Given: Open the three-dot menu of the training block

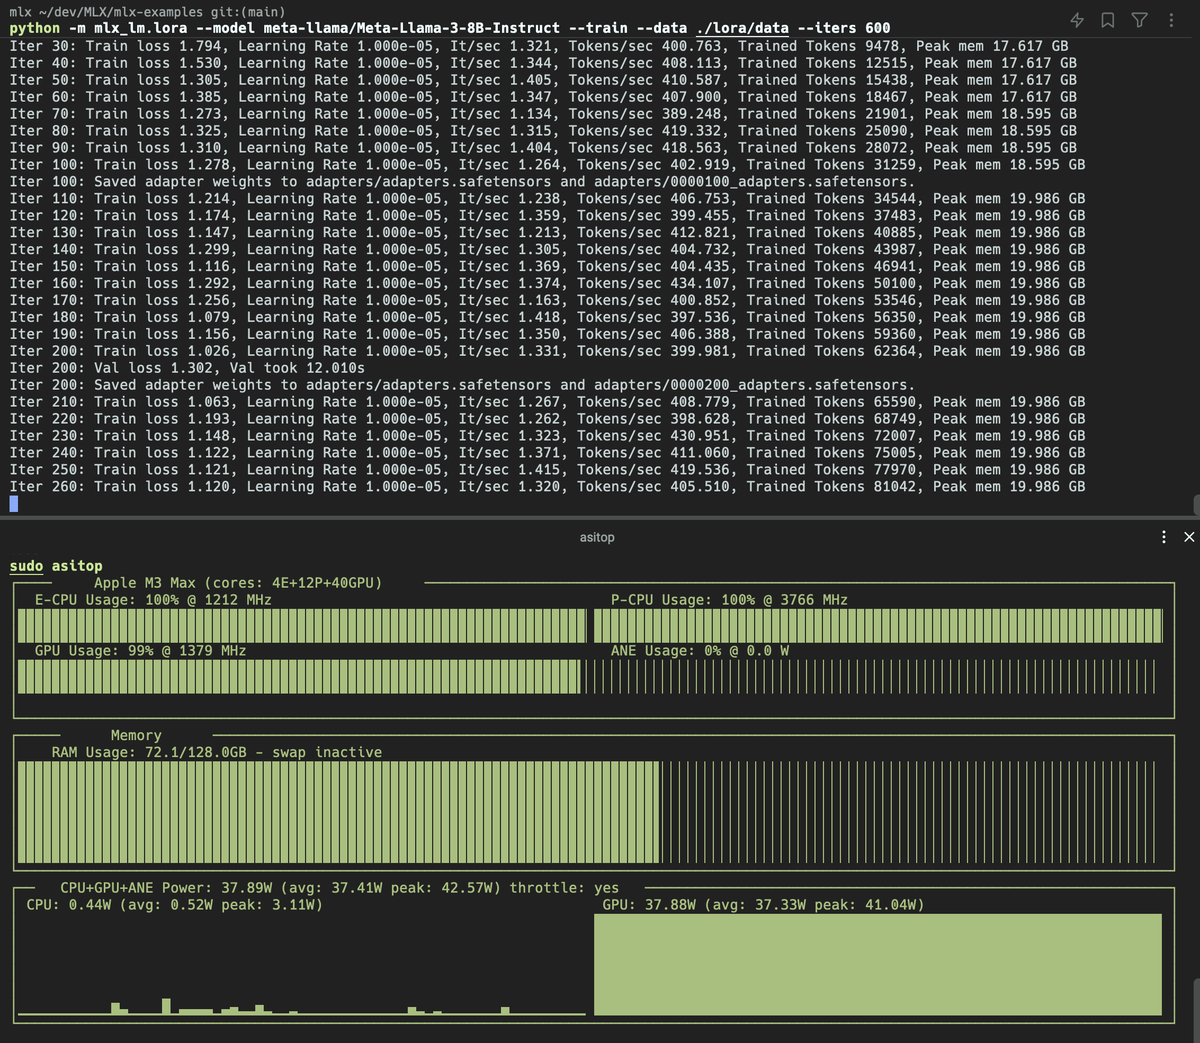Looking at the screenshot, I should click(1171, 20).
